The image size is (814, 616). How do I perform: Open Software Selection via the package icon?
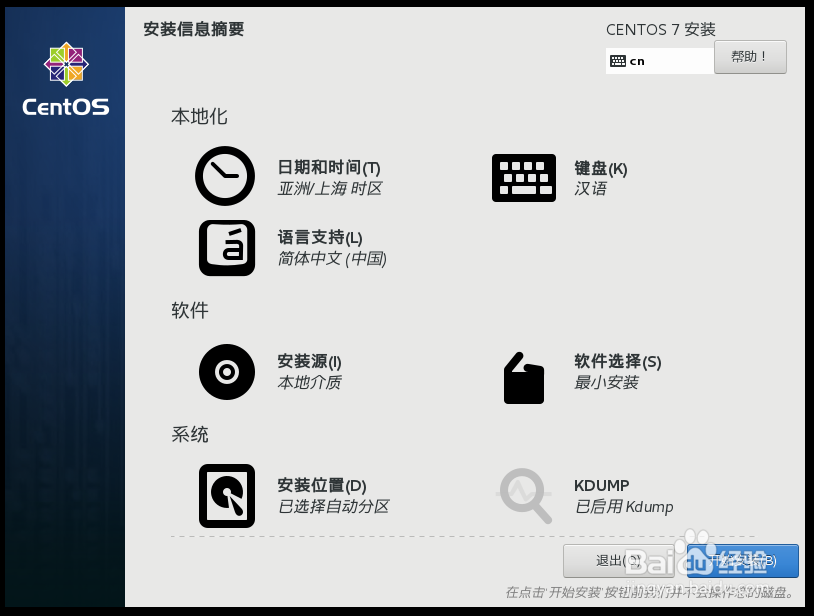point(524,379)
